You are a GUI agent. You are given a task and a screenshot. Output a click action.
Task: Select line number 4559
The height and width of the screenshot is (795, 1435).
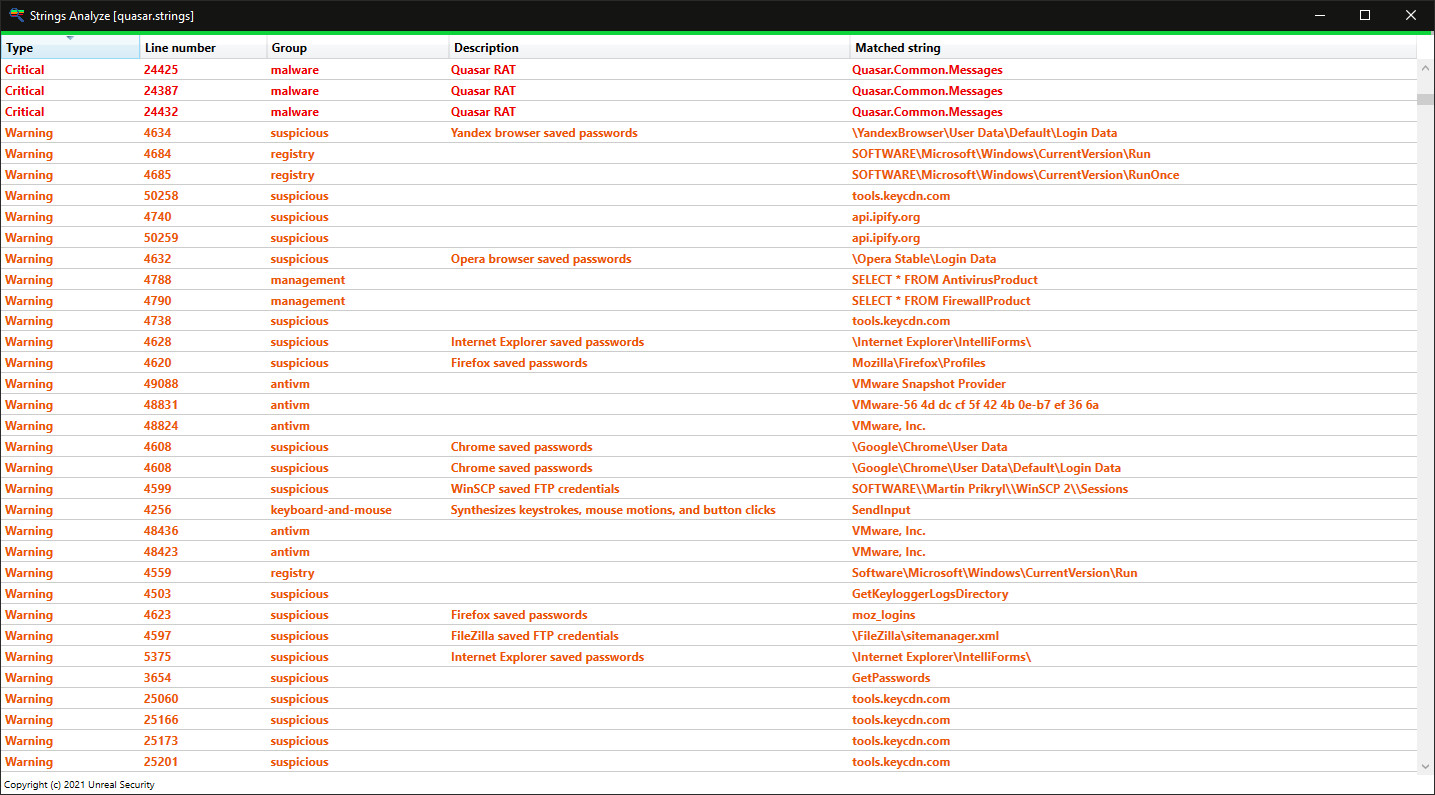157,573
